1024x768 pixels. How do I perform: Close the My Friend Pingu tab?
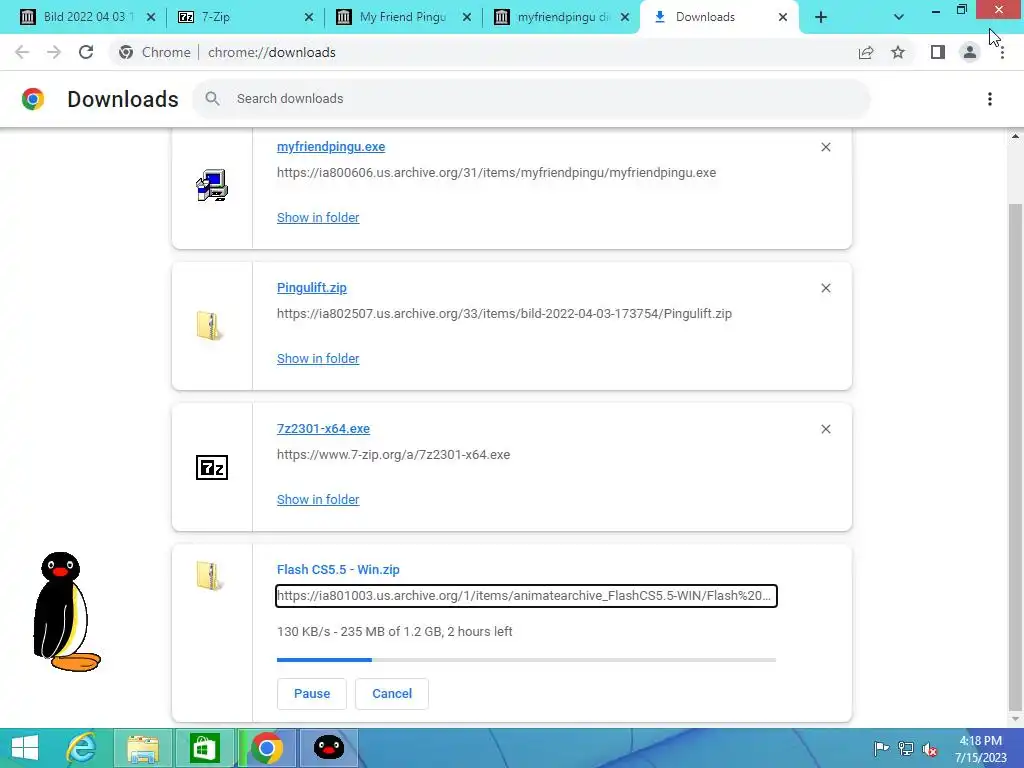(x=467, y=17)
